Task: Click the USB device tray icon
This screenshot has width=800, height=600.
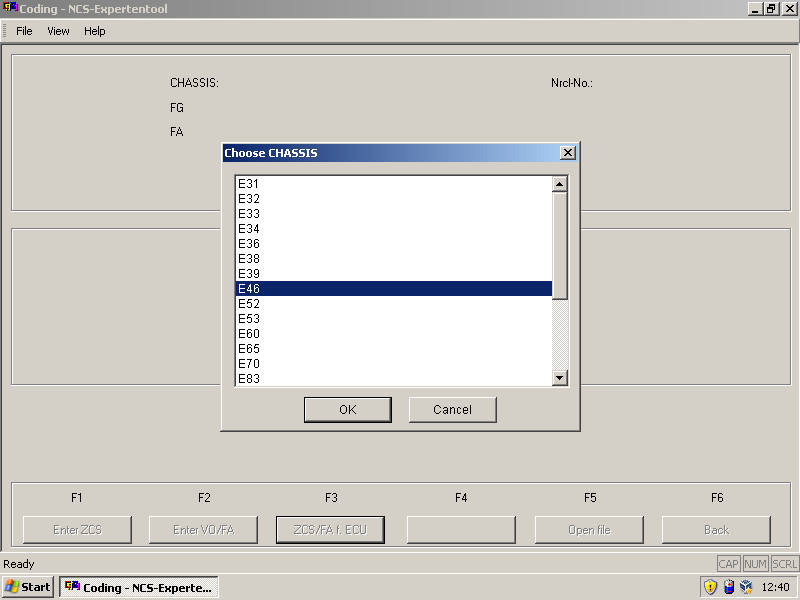Action: coord(729,587)
